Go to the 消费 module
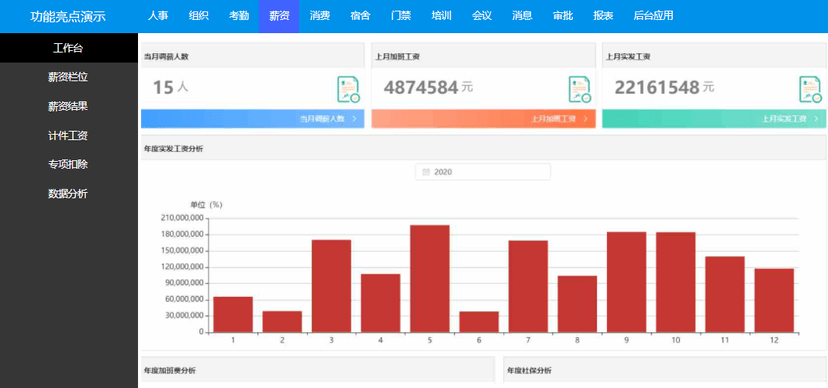This screenshot has width=828, height=388. [320, 16]
